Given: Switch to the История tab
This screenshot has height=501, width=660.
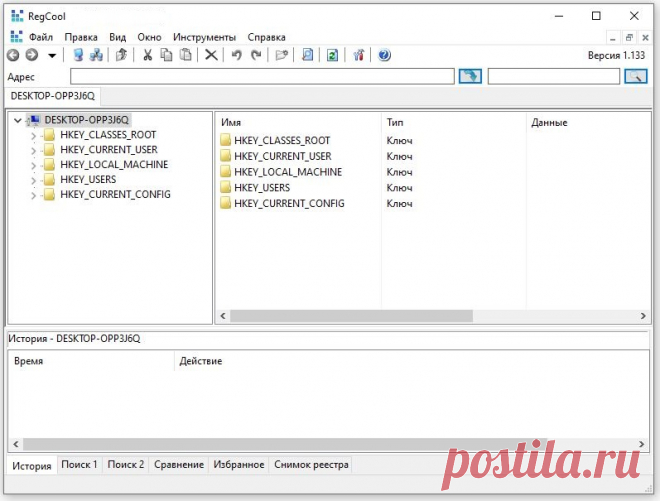Looking at the screenshot, I should pyautogui.click(x=32, y=466).
